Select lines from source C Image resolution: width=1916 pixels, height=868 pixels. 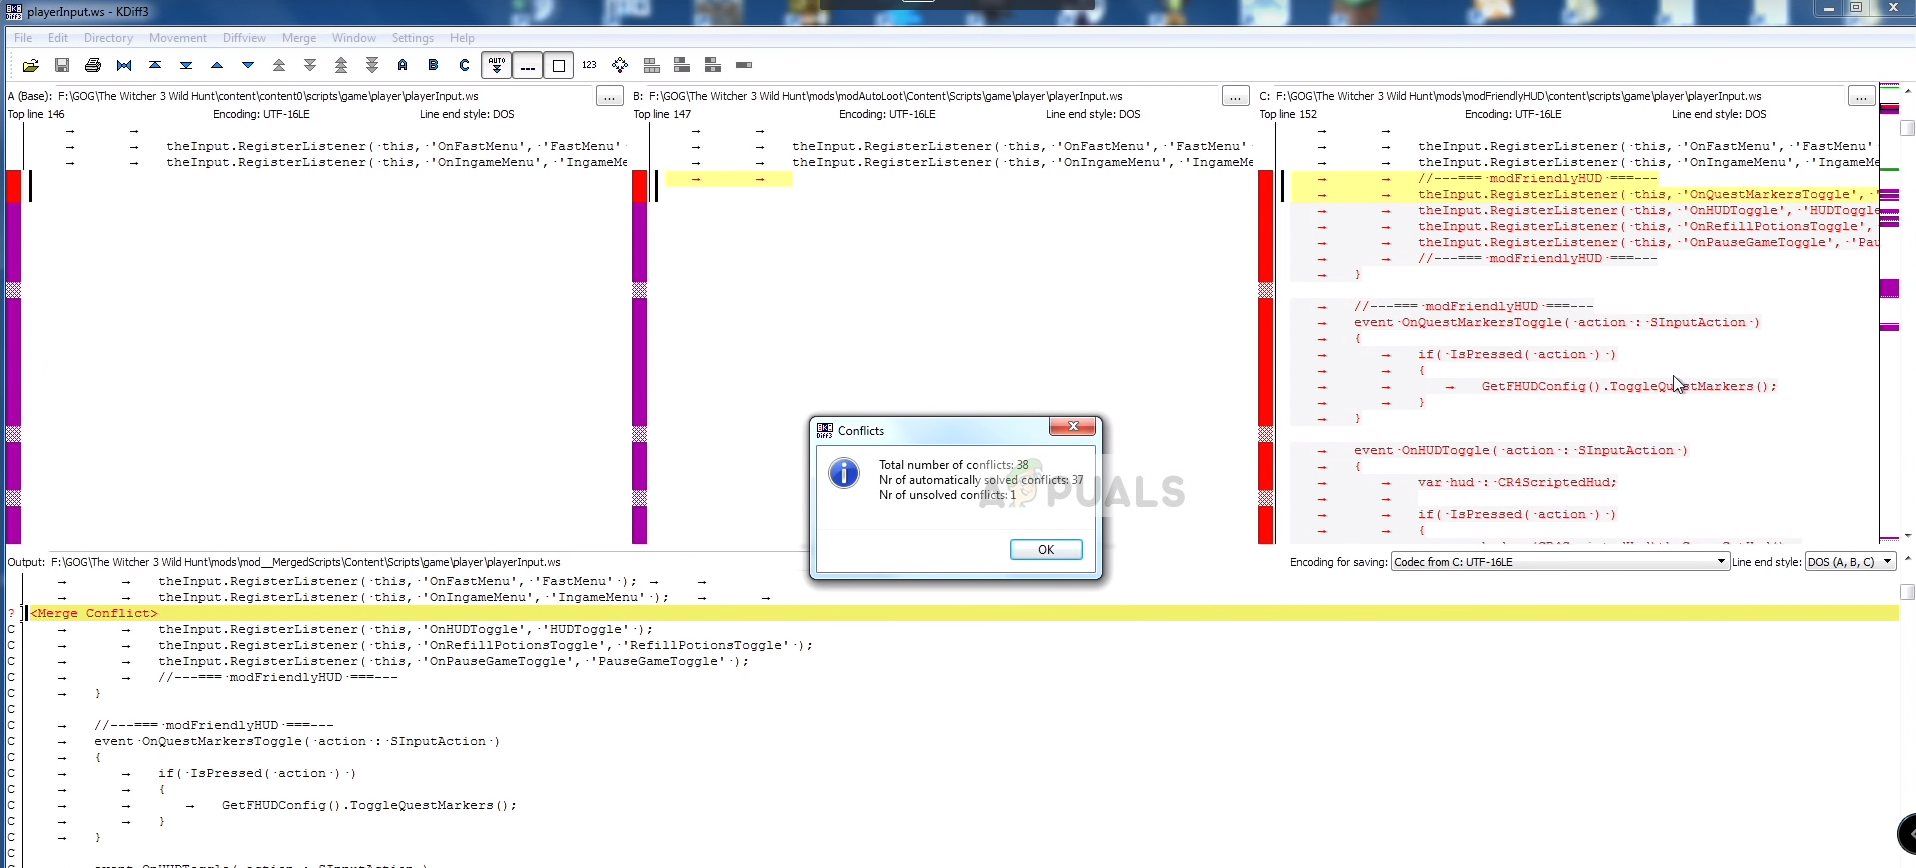(465, 65)
